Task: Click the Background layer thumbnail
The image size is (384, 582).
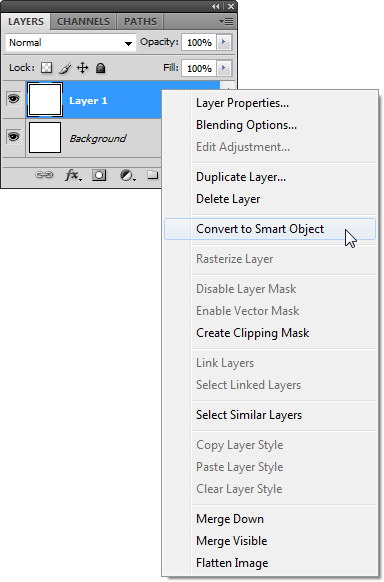Action: point(45,138)
